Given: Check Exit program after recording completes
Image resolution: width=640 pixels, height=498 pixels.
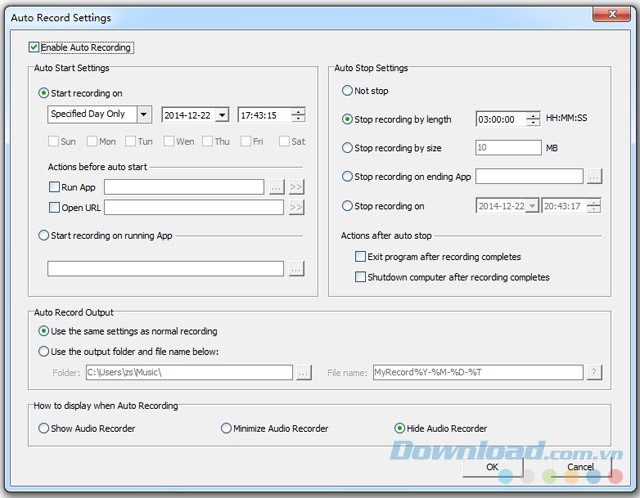Looking at the screenshot, I should (x=361, y=257).
